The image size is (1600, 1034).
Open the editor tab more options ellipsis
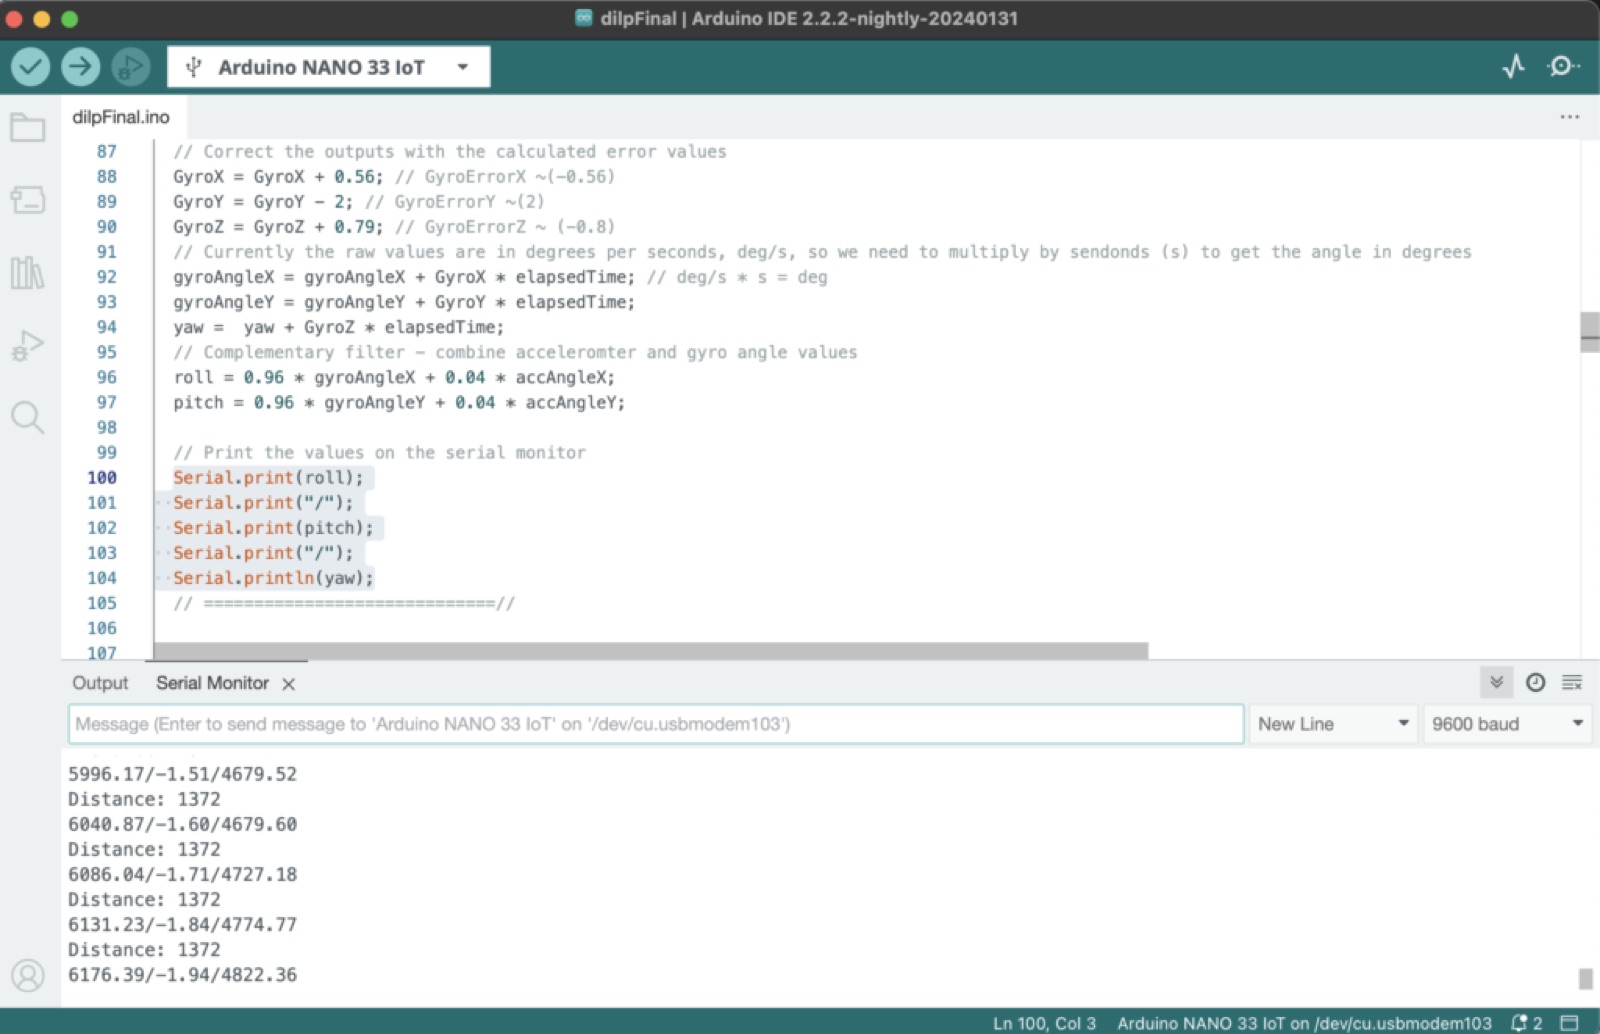click(1570, 117)
